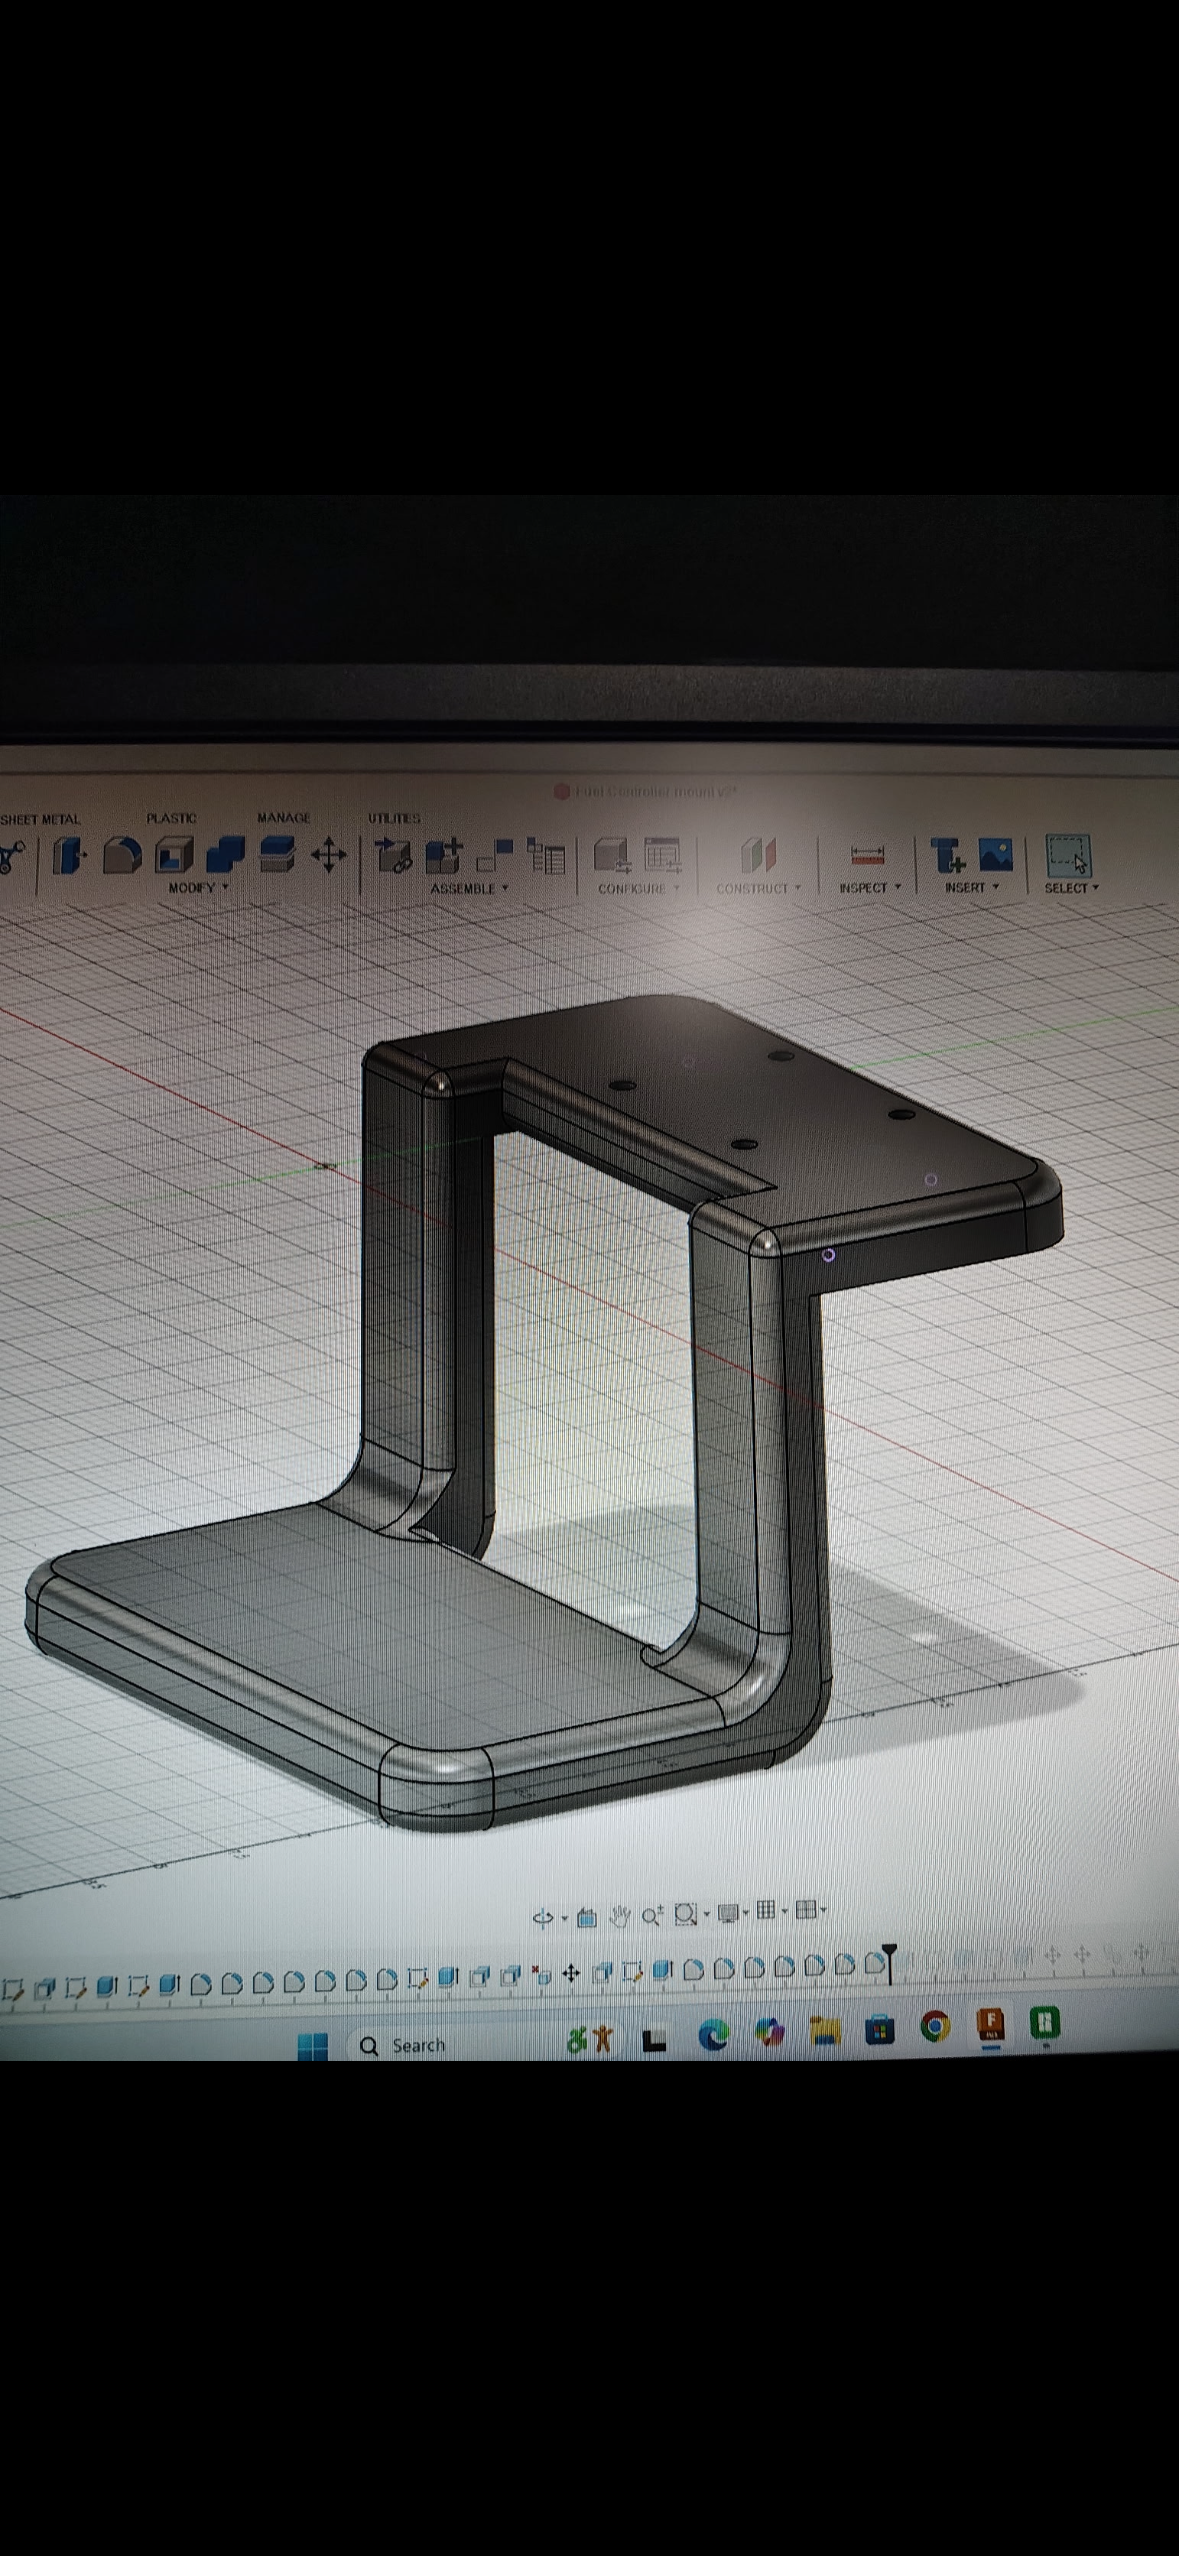Select the Combine tool in Modify
The width and height of the screenshot is (1179, 2556).
point(226,856)
